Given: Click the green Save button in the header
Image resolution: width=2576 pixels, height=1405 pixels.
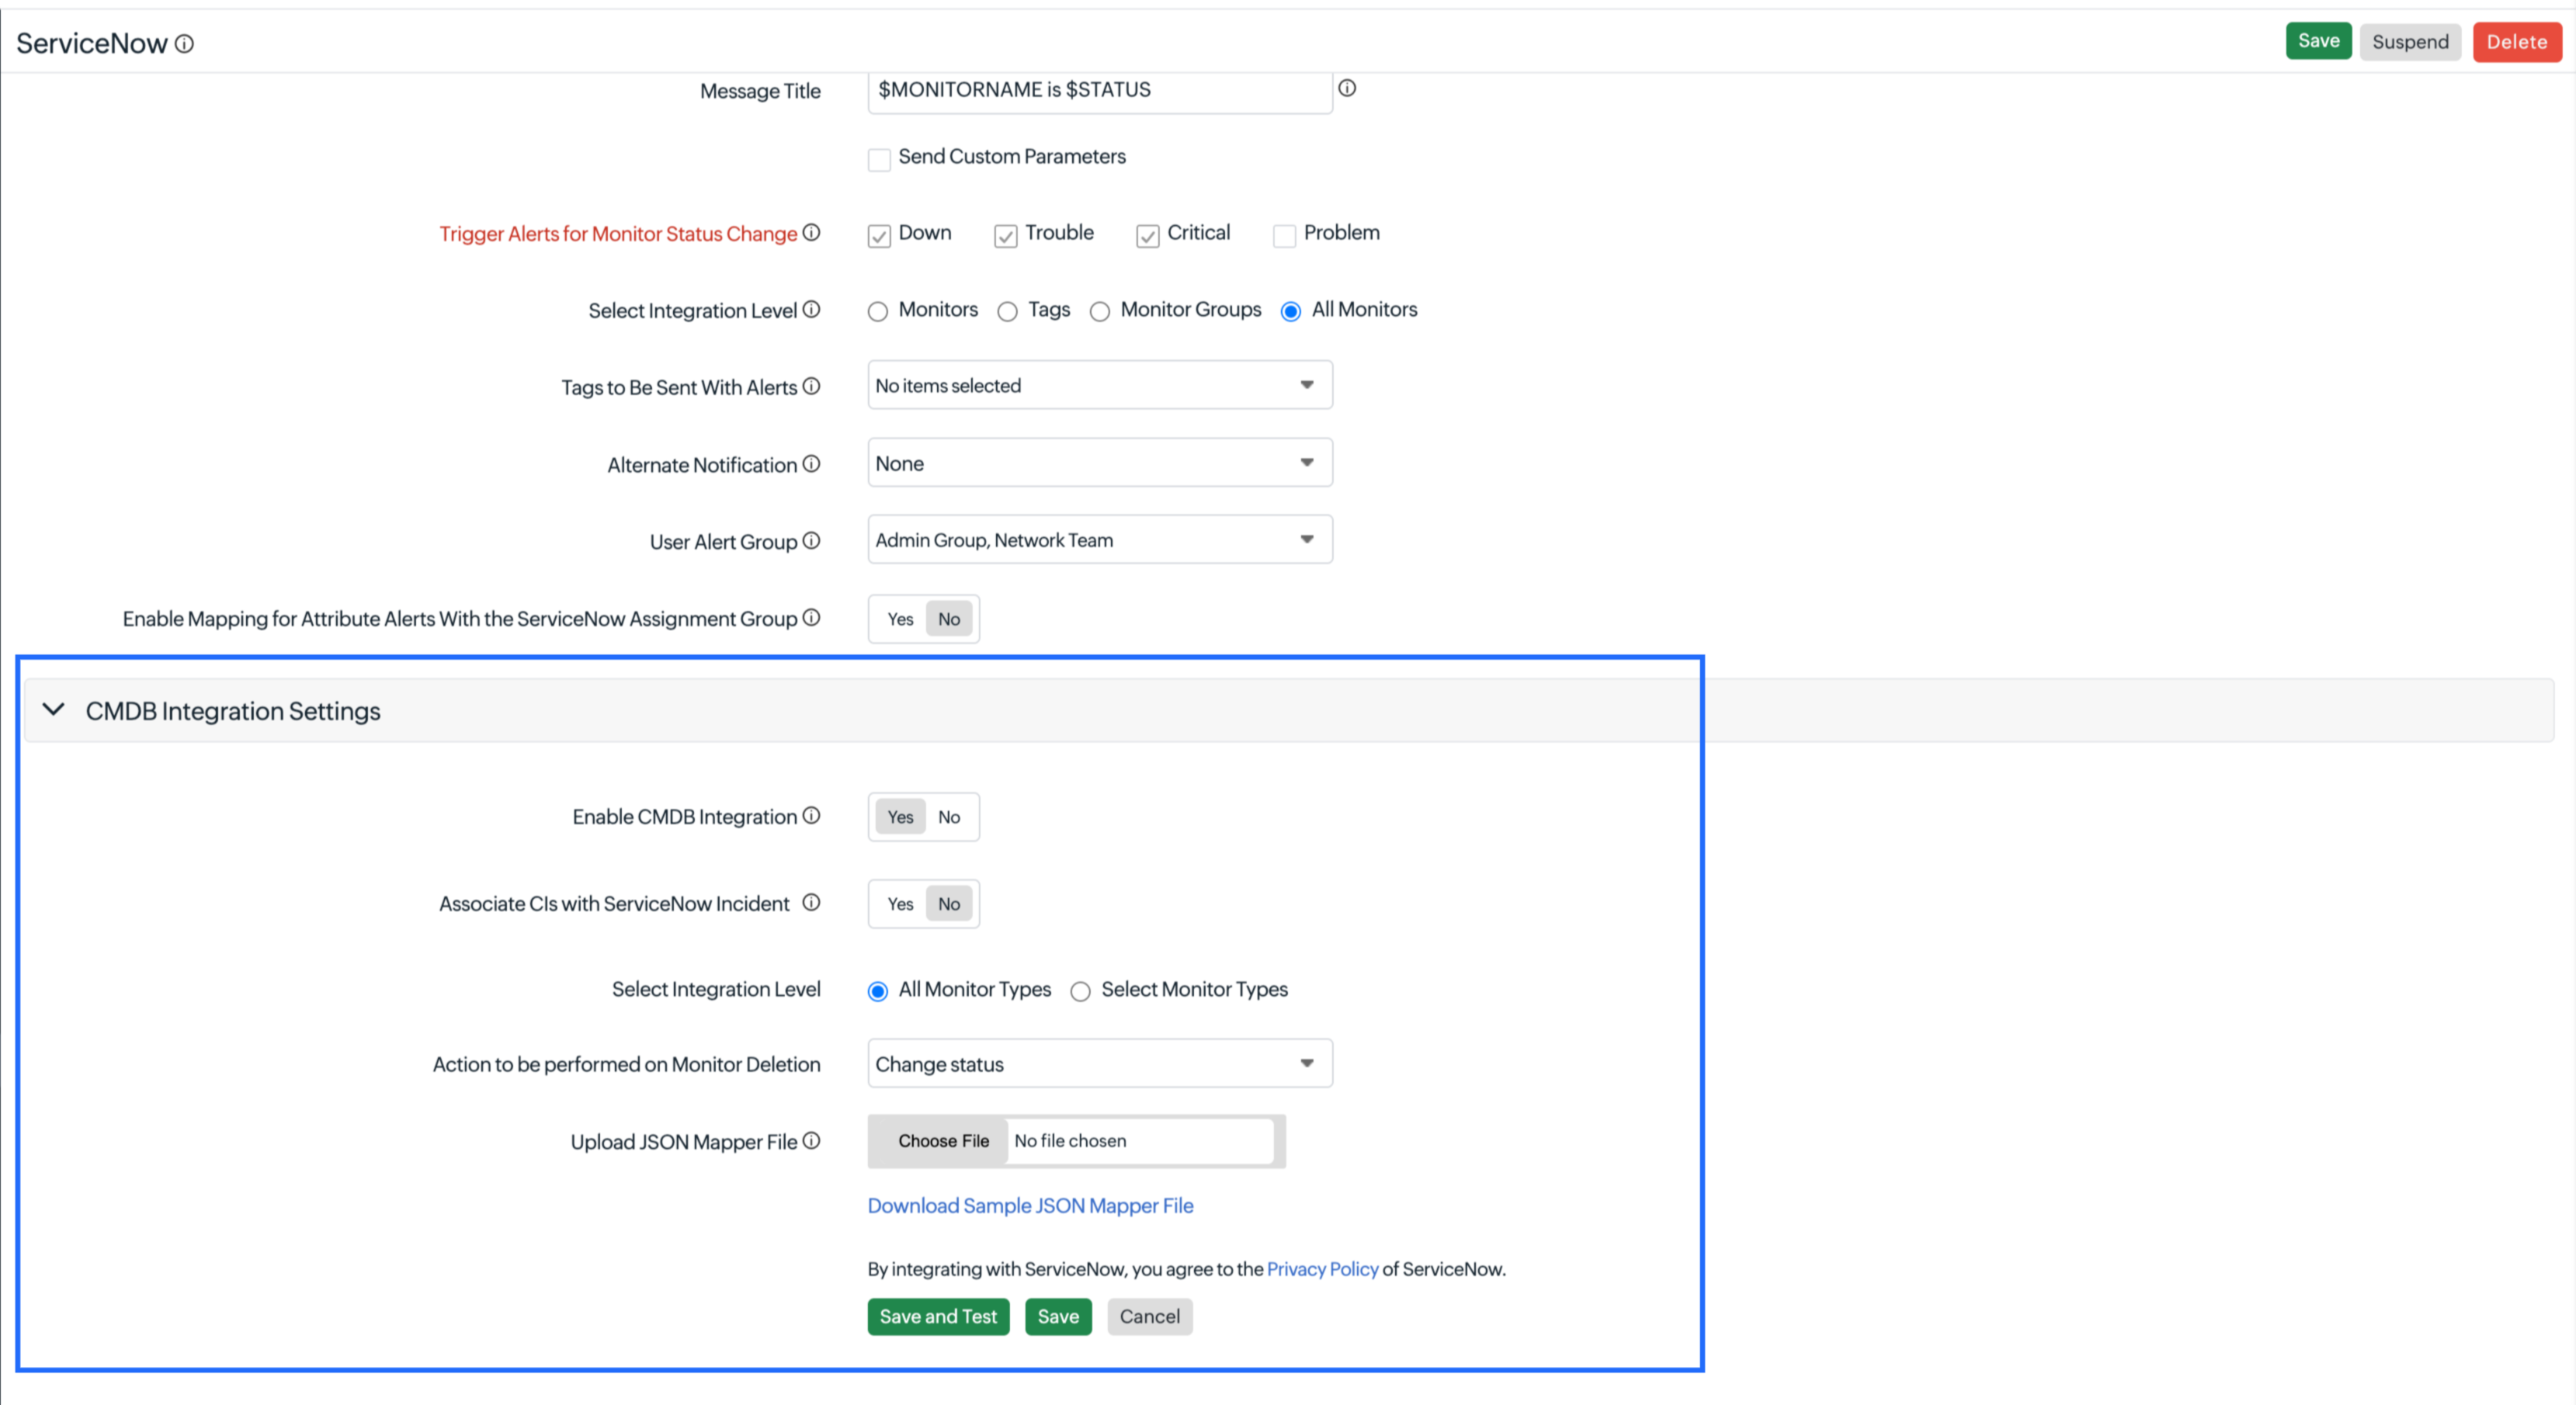Looking at the screenshot, I should [x=2318, y=41].
